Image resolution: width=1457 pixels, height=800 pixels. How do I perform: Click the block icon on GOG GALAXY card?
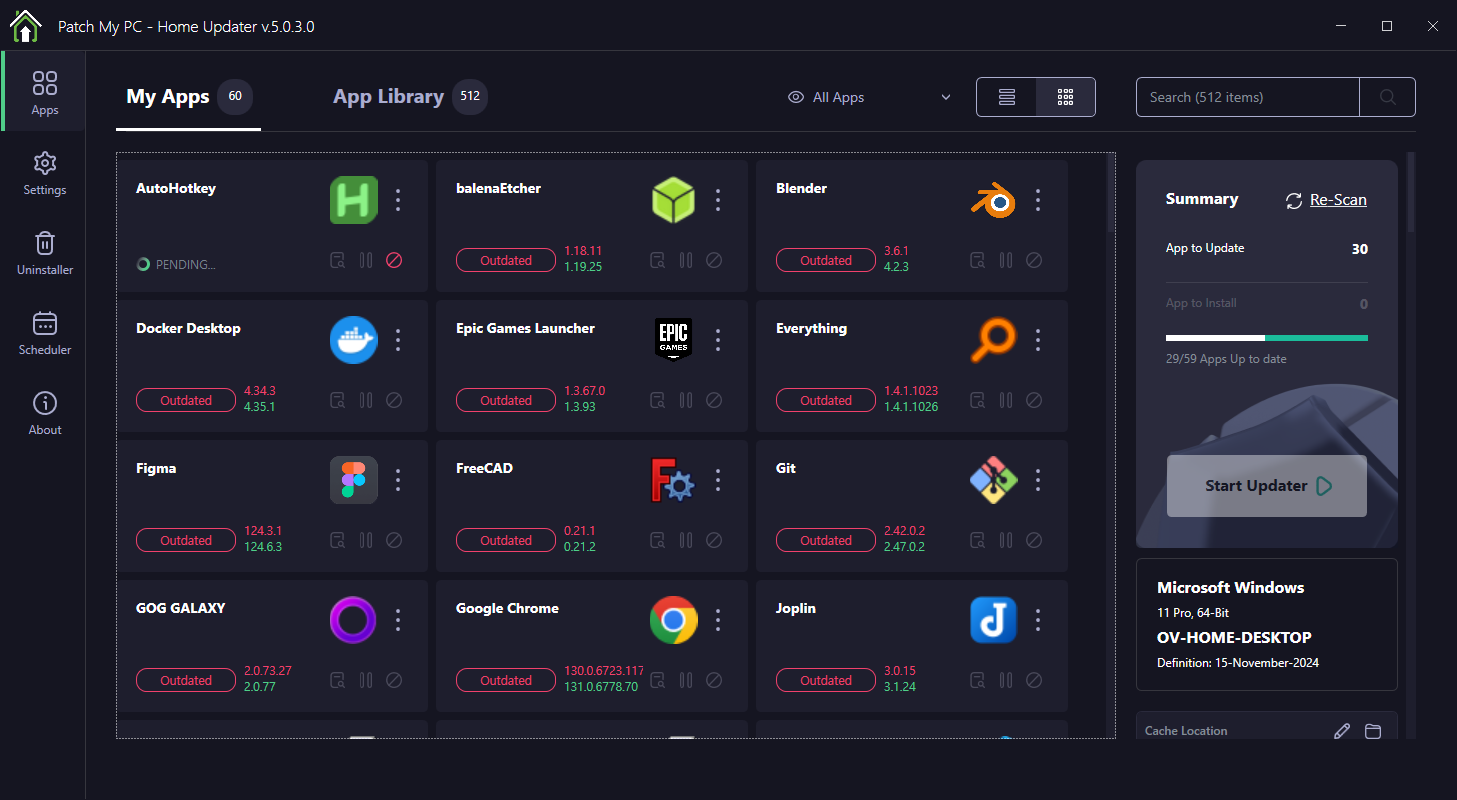pyautogui.click(x=394, y=680)
